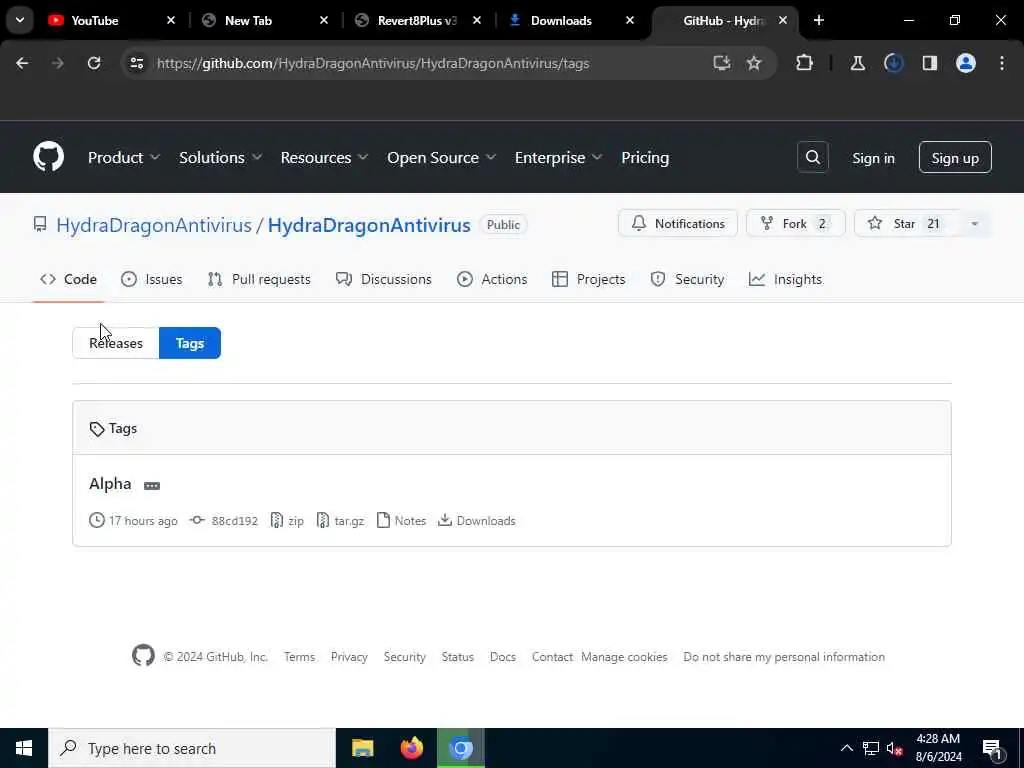Open the Alpha tag
The image size is (1024, 768).
tap(110, 484)
